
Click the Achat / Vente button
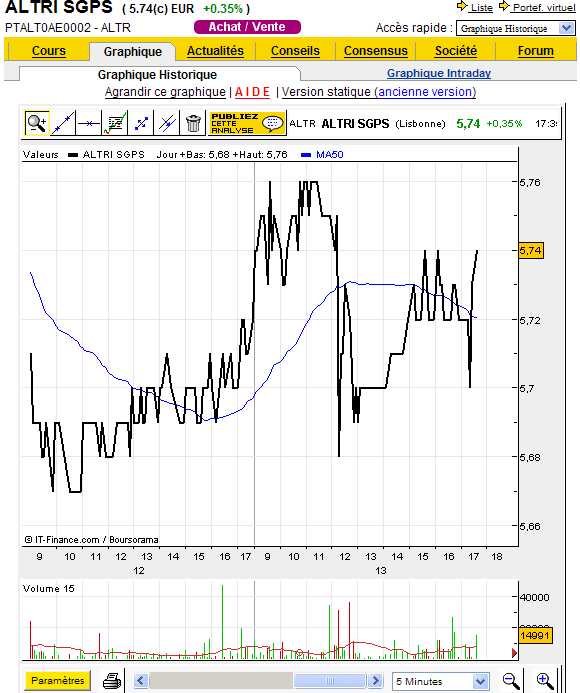[247, 27]
